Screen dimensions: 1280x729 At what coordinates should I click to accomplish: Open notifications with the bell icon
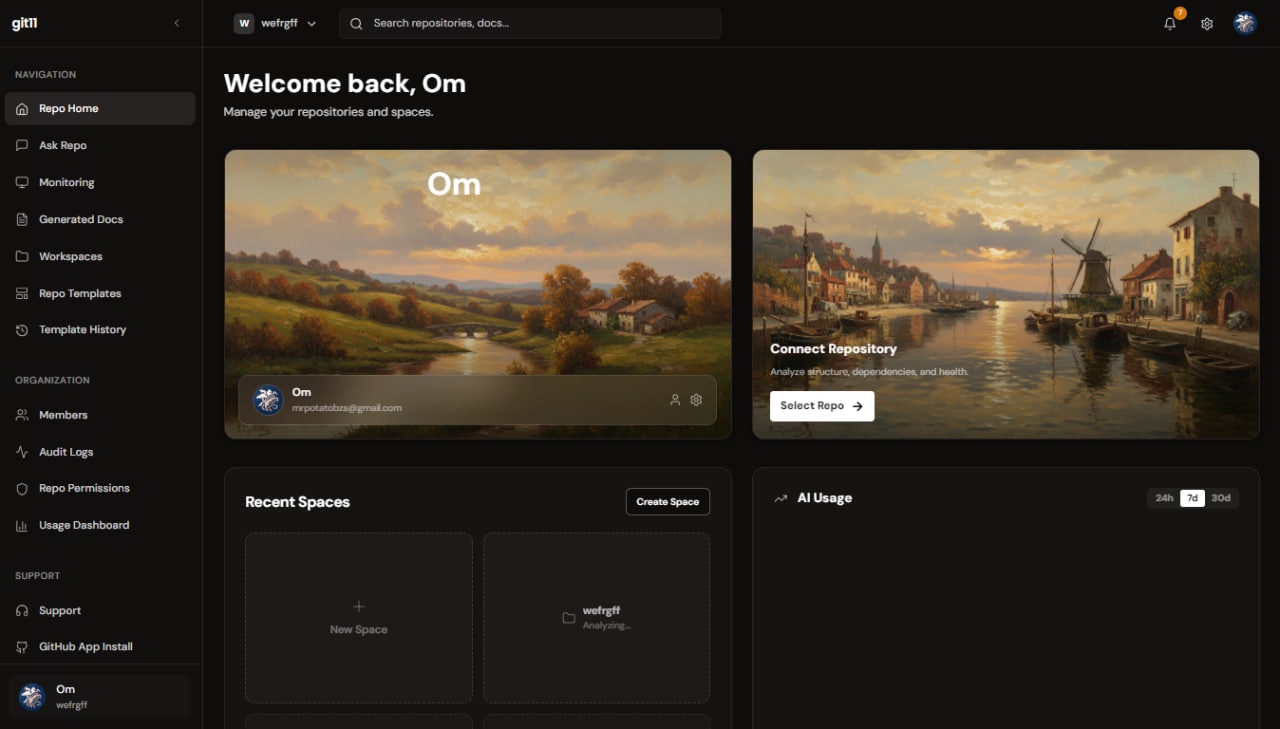(1168, 23)
